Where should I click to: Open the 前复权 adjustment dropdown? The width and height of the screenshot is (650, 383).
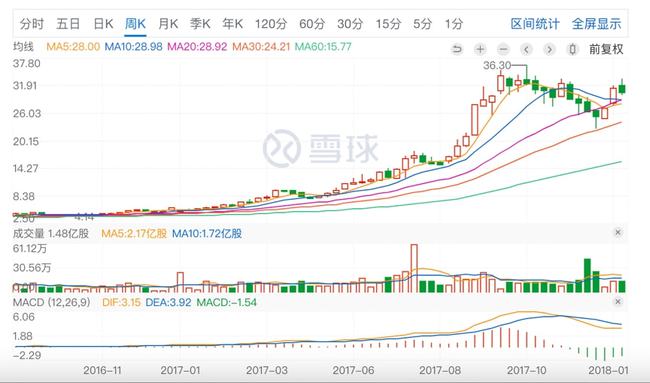[x=606, y=49]
